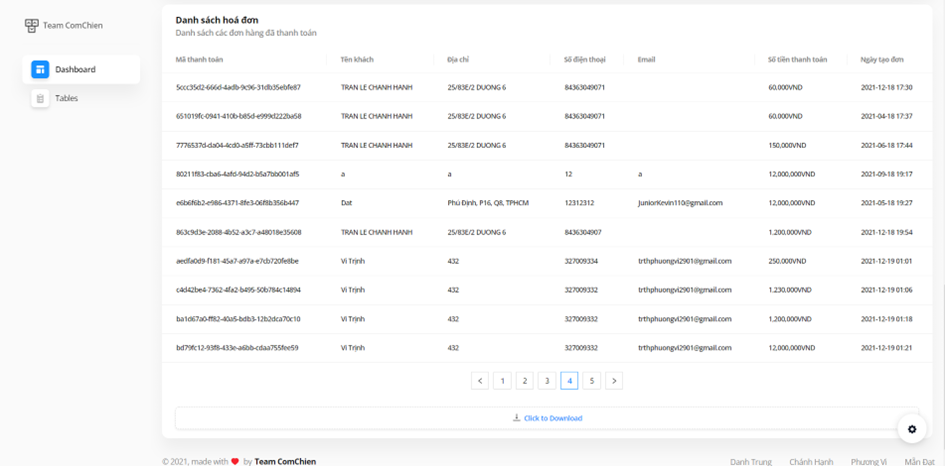Click payment ID starting with aedfa0d9
This screenshot has height=466, width=945.
(x=237, y=261)
